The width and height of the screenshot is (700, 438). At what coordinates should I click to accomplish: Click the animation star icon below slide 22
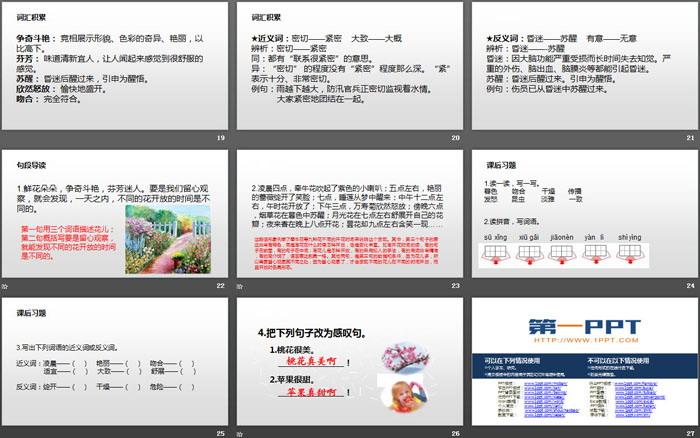pyautogui.click(x=5, y=286)
